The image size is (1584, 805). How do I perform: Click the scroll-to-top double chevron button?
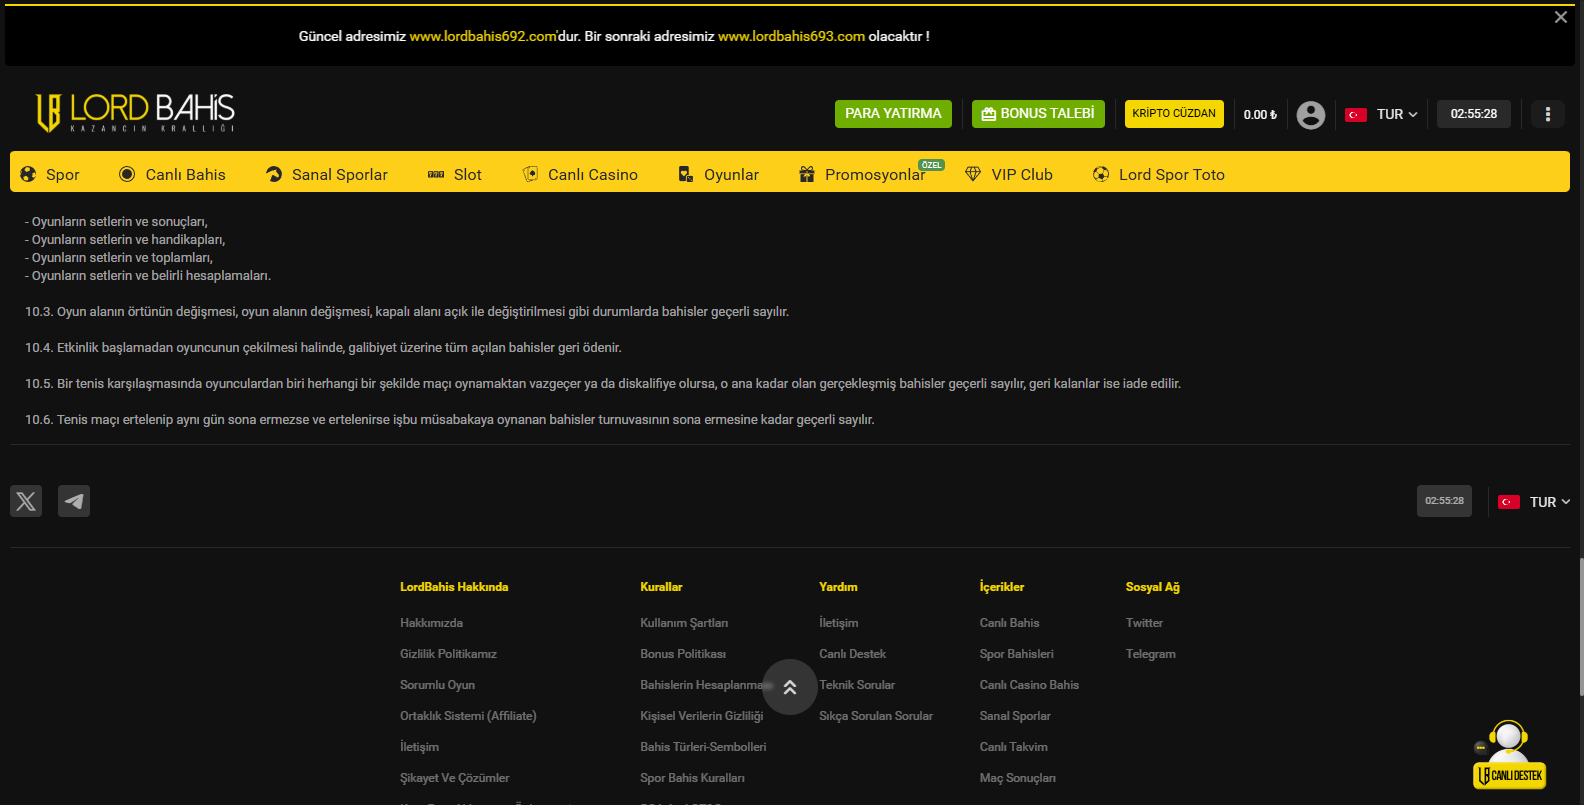click(790, 687)
